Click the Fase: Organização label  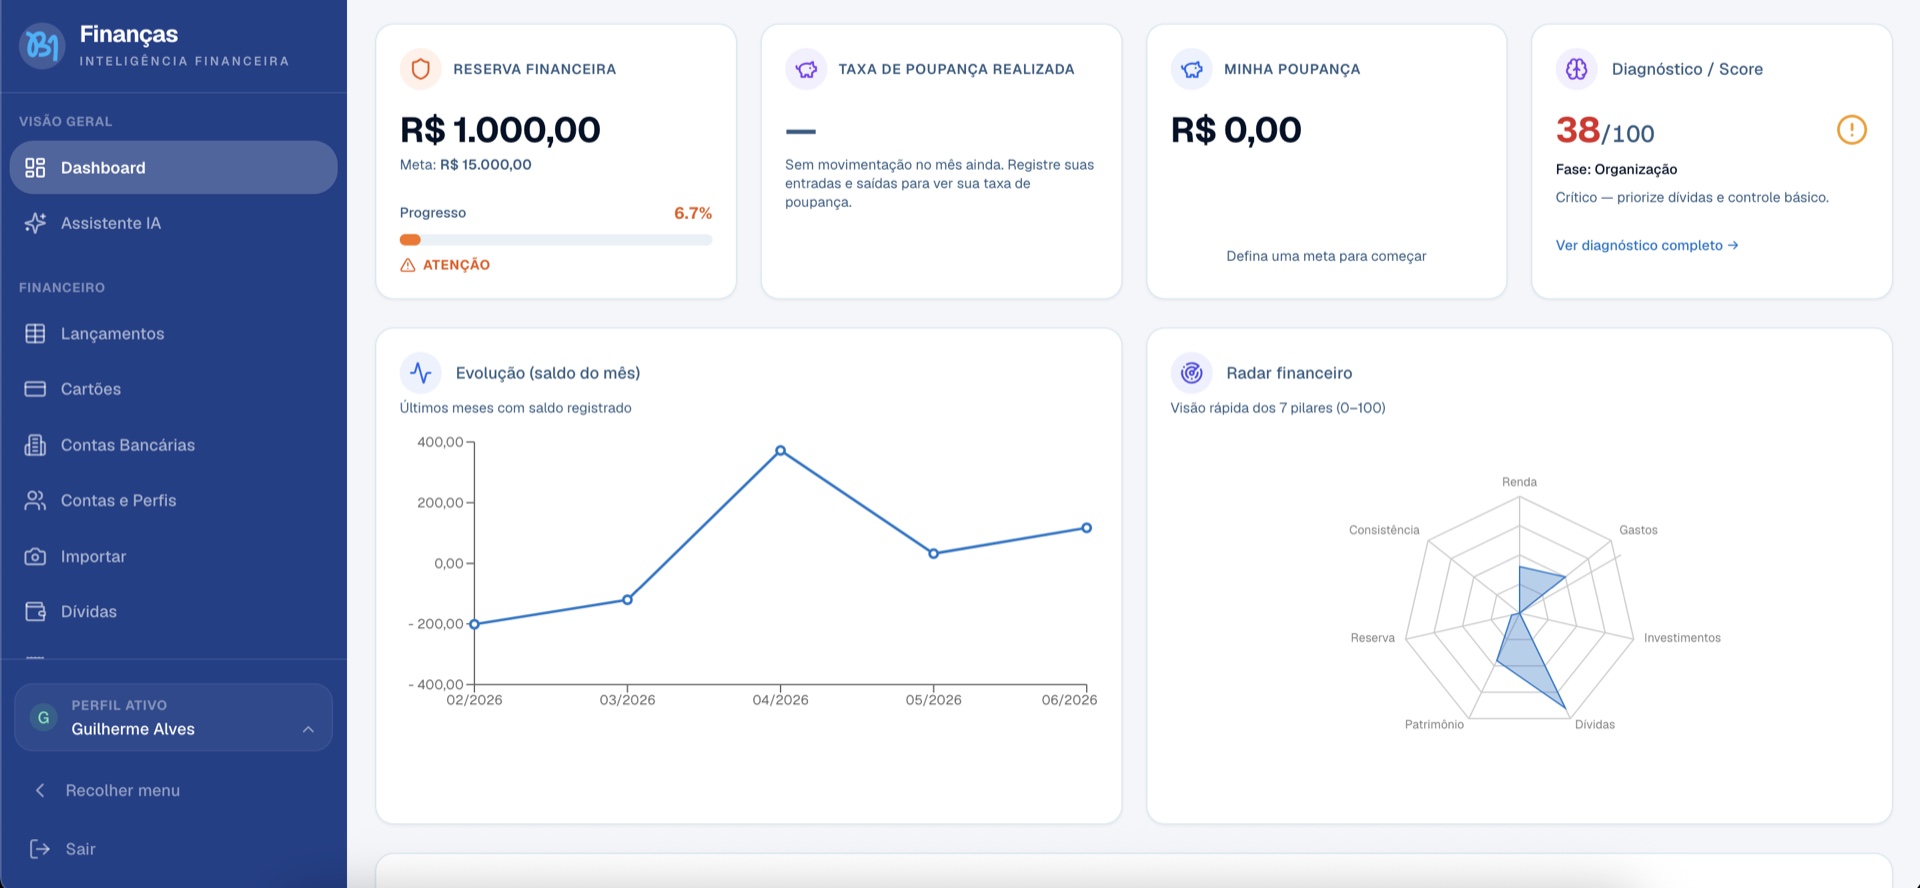(x=1616, y=169)
